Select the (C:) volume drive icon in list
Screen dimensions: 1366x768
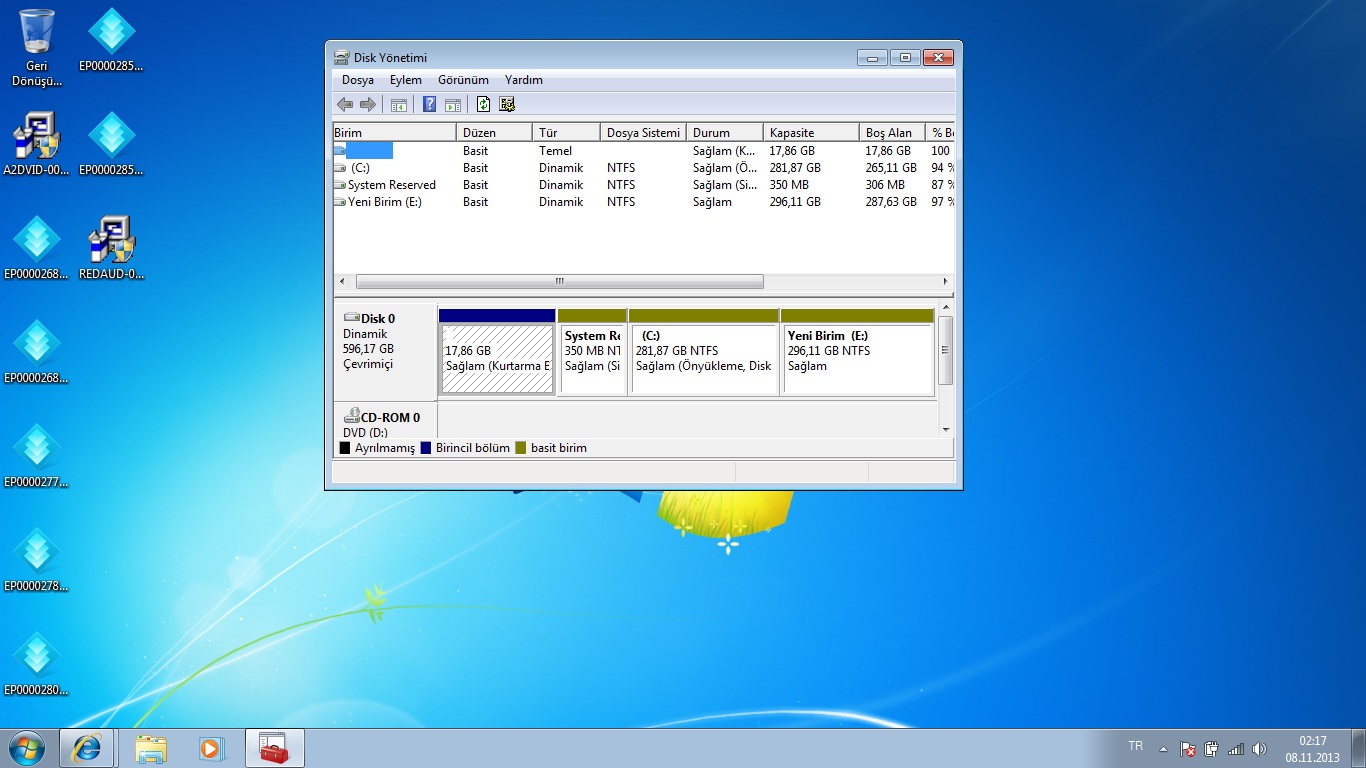[340, 168]
